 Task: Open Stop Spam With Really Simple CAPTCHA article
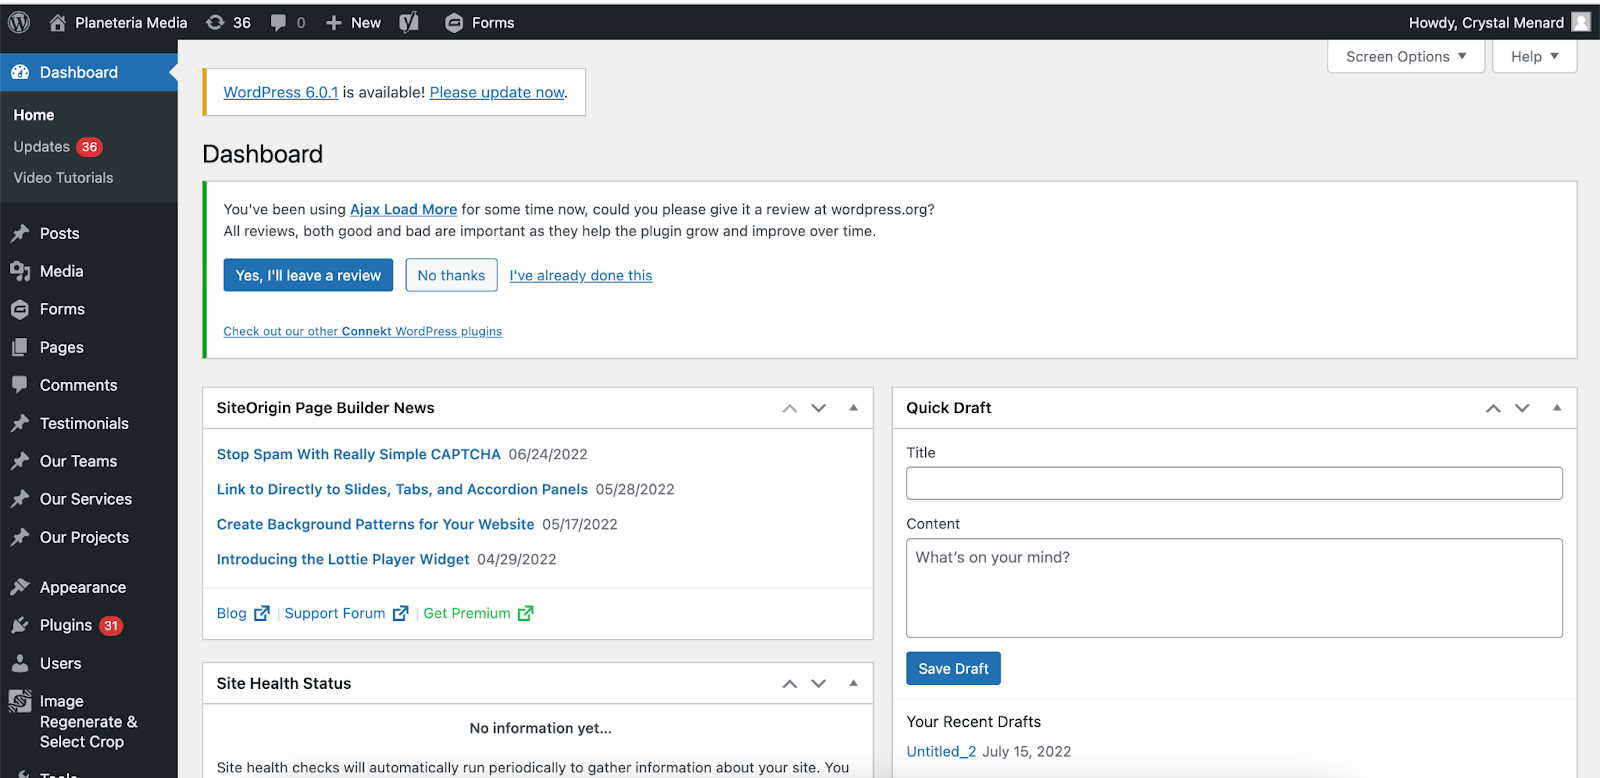pyautogui.click(x=358, y=454)
